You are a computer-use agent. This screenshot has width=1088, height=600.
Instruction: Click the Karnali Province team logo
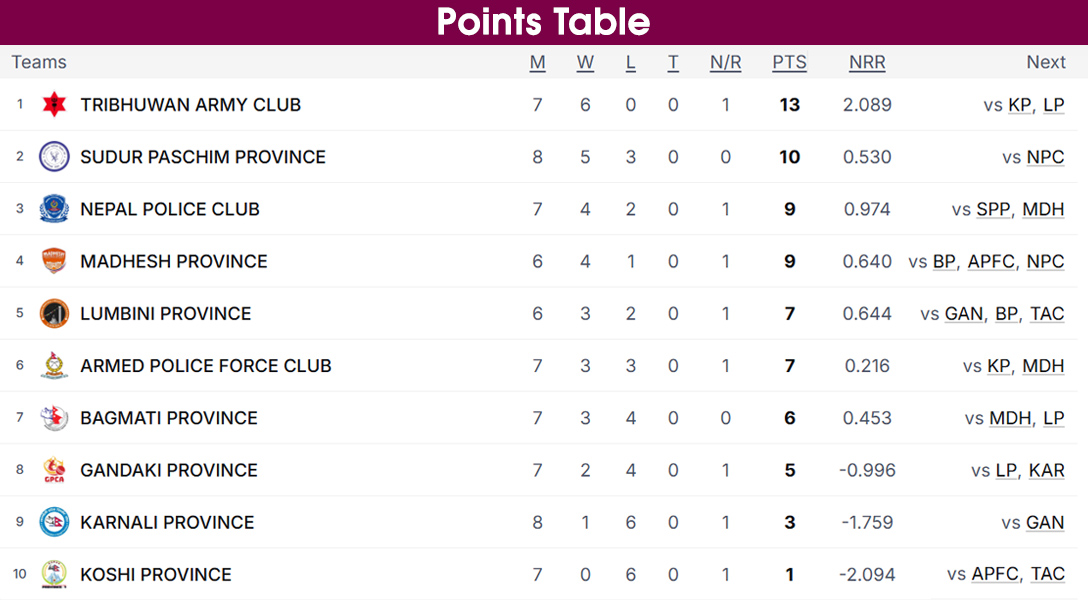coord(54,522)
